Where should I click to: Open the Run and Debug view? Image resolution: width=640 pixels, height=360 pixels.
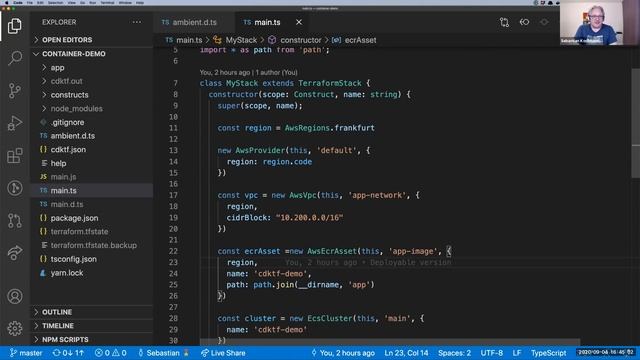coord(15,123)
